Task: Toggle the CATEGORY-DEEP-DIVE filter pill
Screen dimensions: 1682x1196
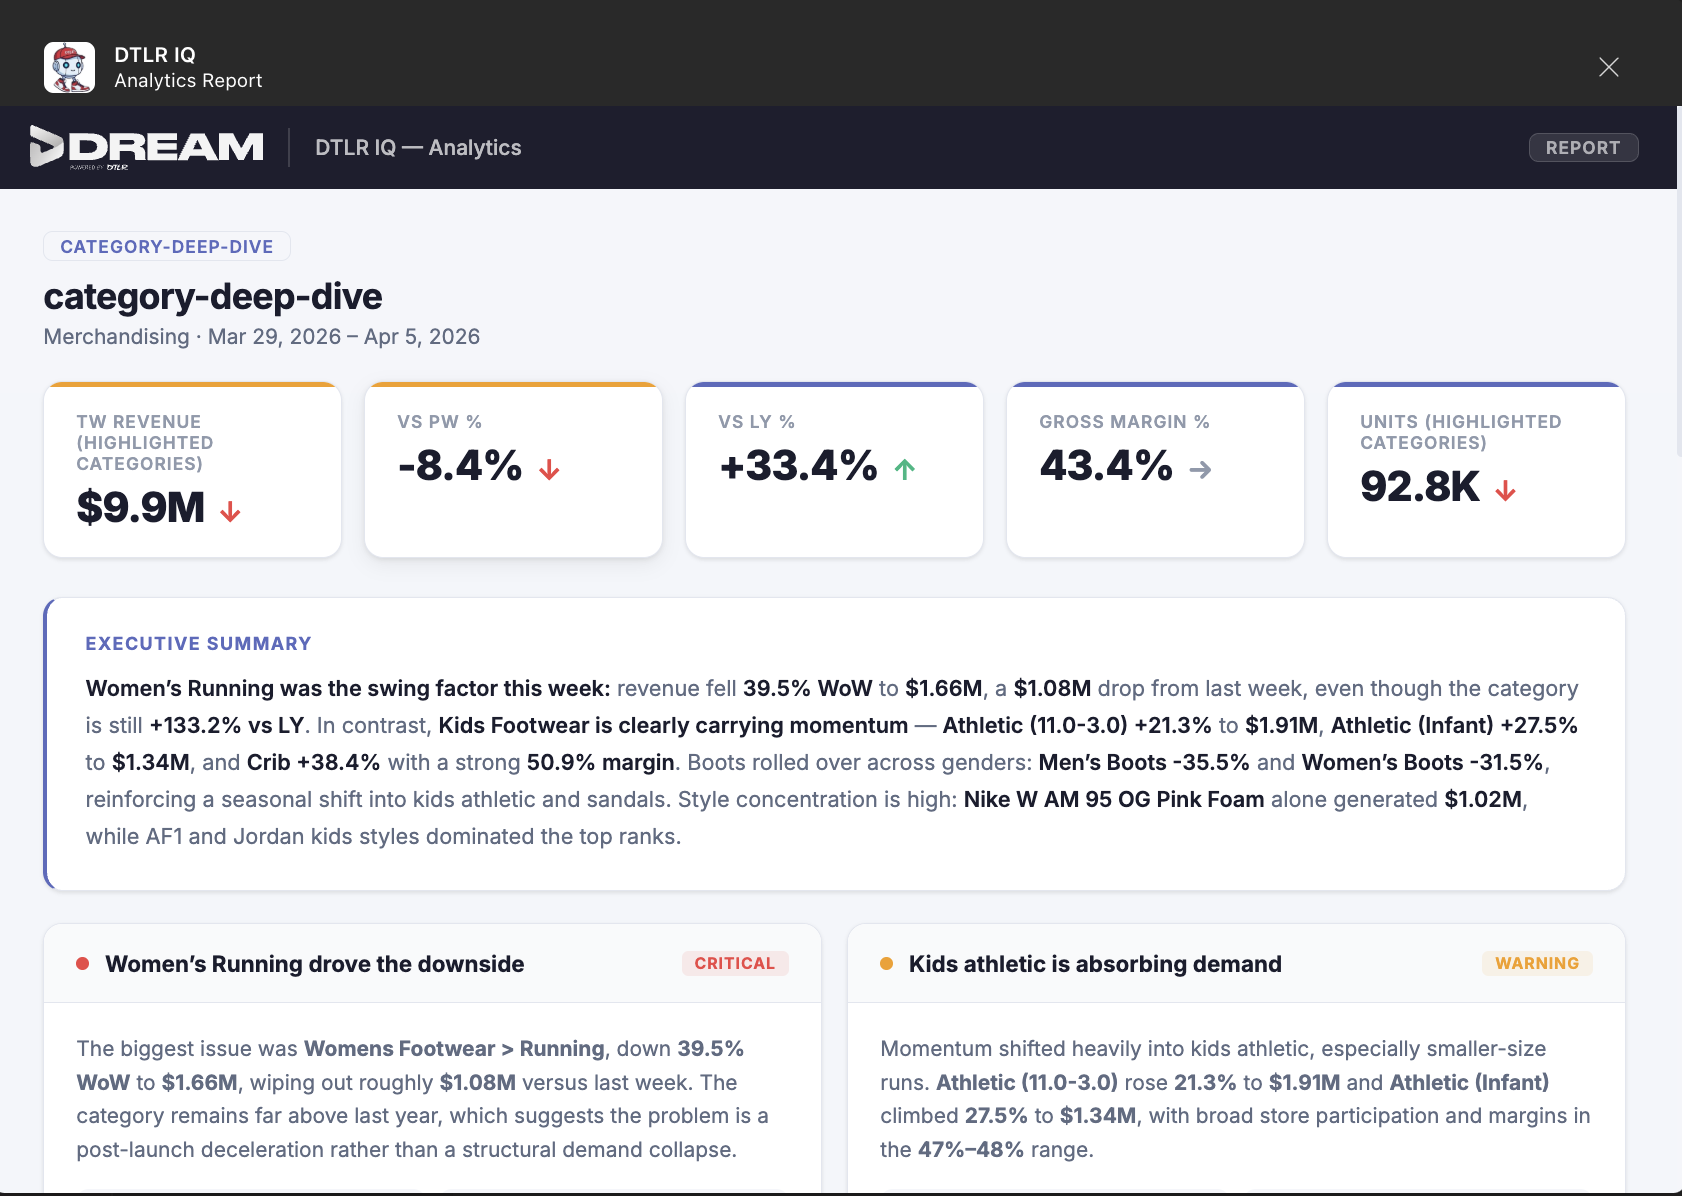Action: tap(166, 246)
